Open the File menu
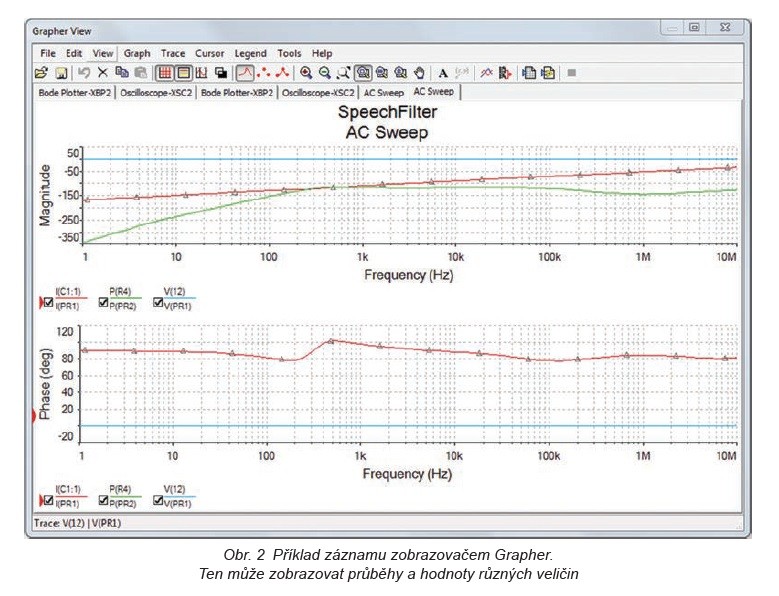779x596 pixels. [x=48, y=53]
